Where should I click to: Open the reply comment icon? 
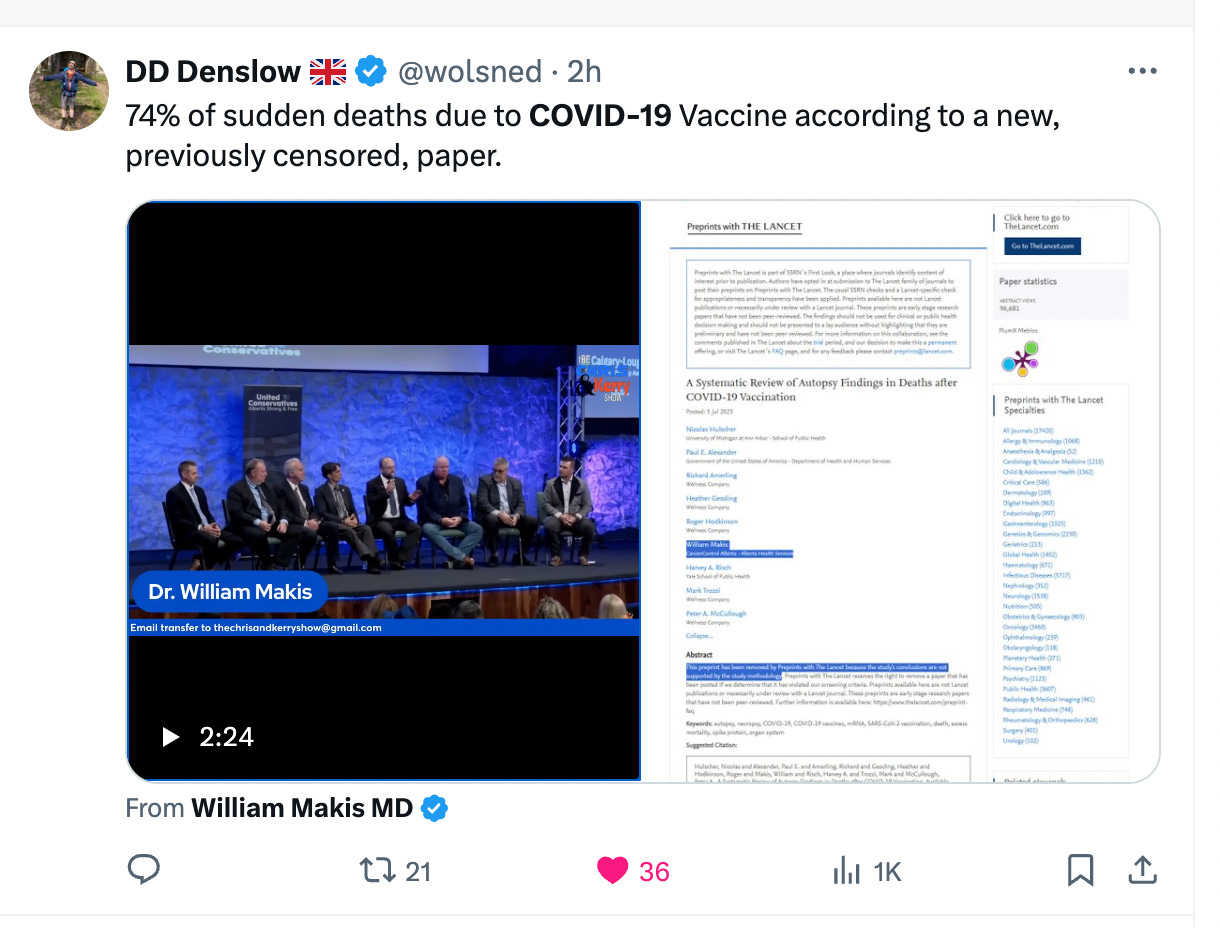(144, 871)
